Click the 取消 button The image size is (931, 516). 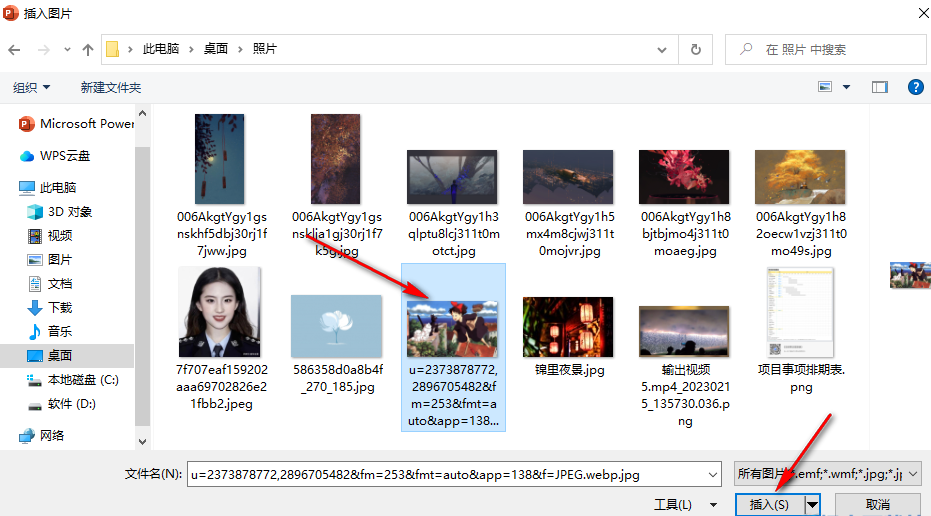pyautogui.click(x=877, y=505)
